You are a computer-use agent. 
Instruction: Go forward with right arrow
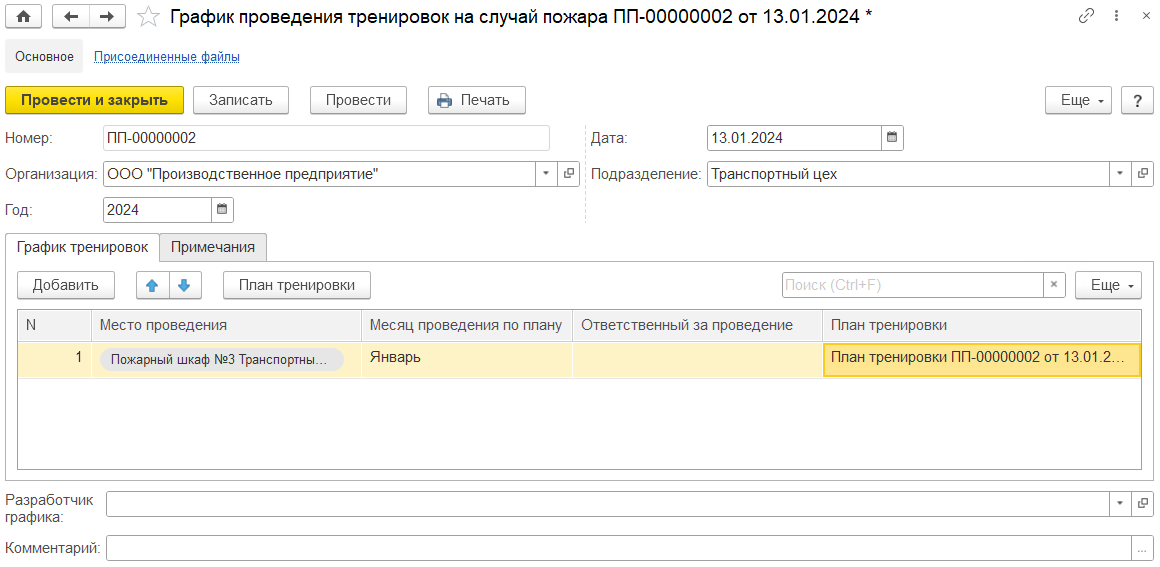107,16
